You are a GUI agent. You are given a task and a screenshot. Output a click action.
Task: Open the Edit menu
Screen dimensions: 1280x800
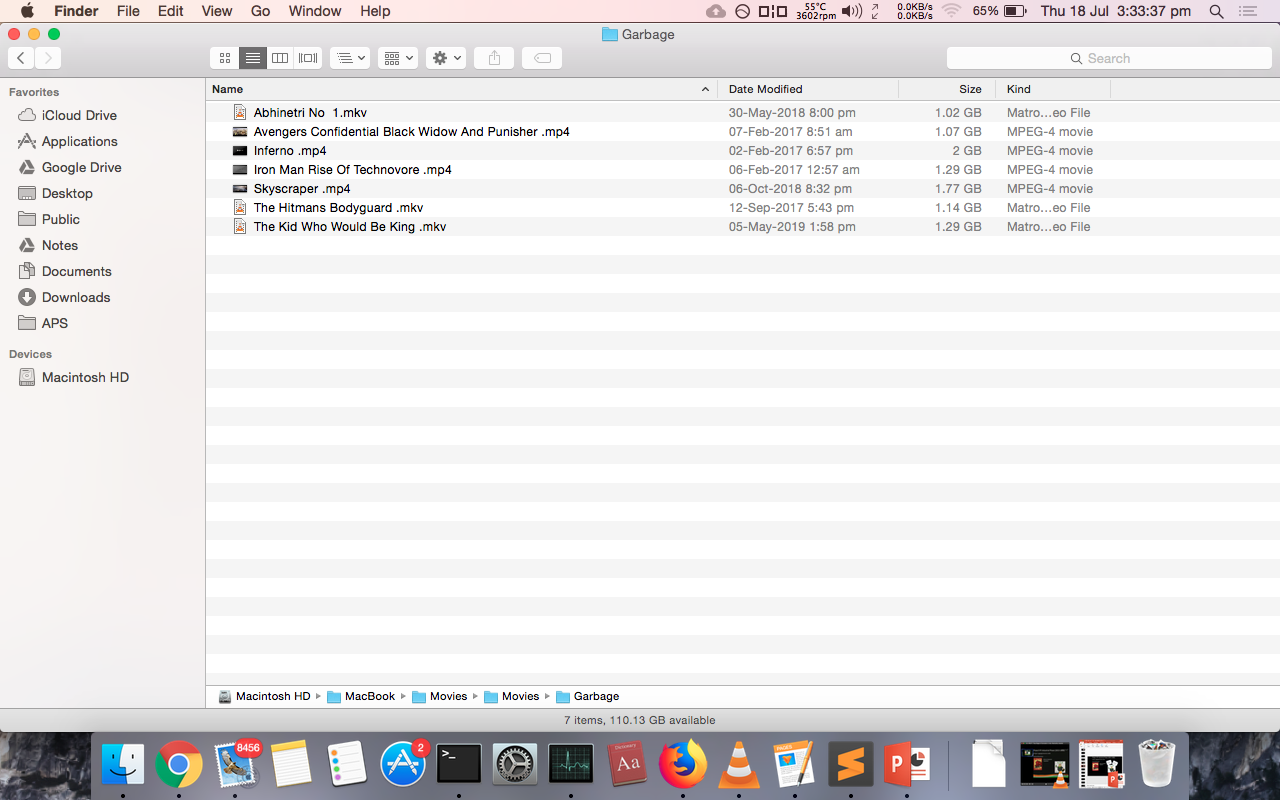(170, 11)
